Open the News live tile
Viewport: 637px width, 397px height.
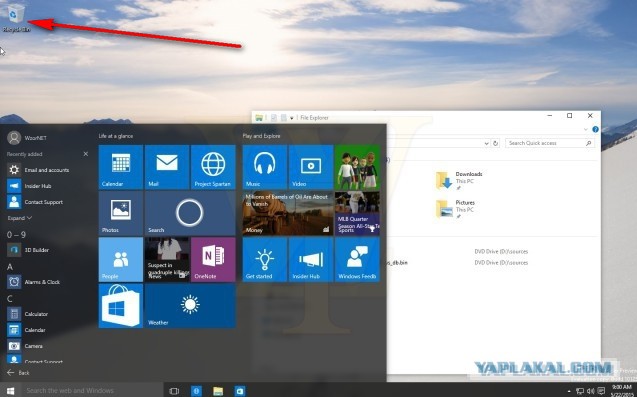[167, 260]
